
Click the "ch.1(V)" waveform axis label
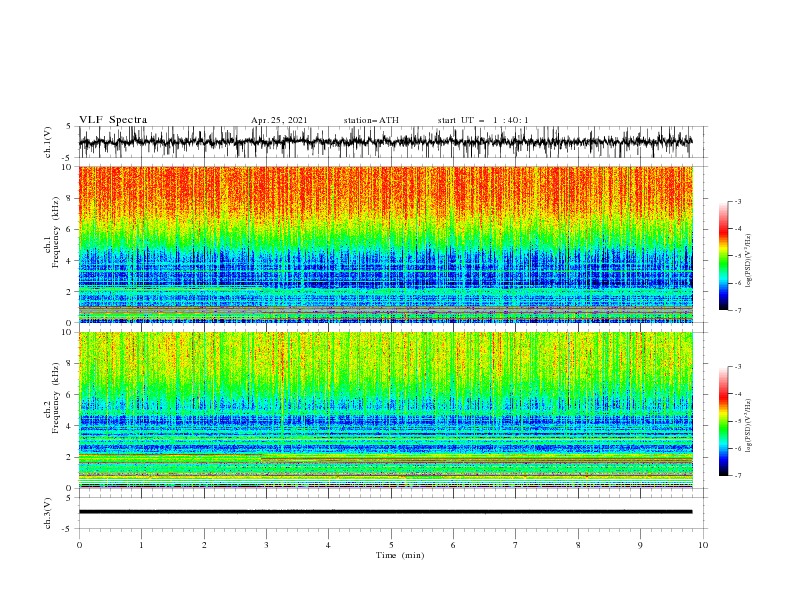tap(47, 142)
